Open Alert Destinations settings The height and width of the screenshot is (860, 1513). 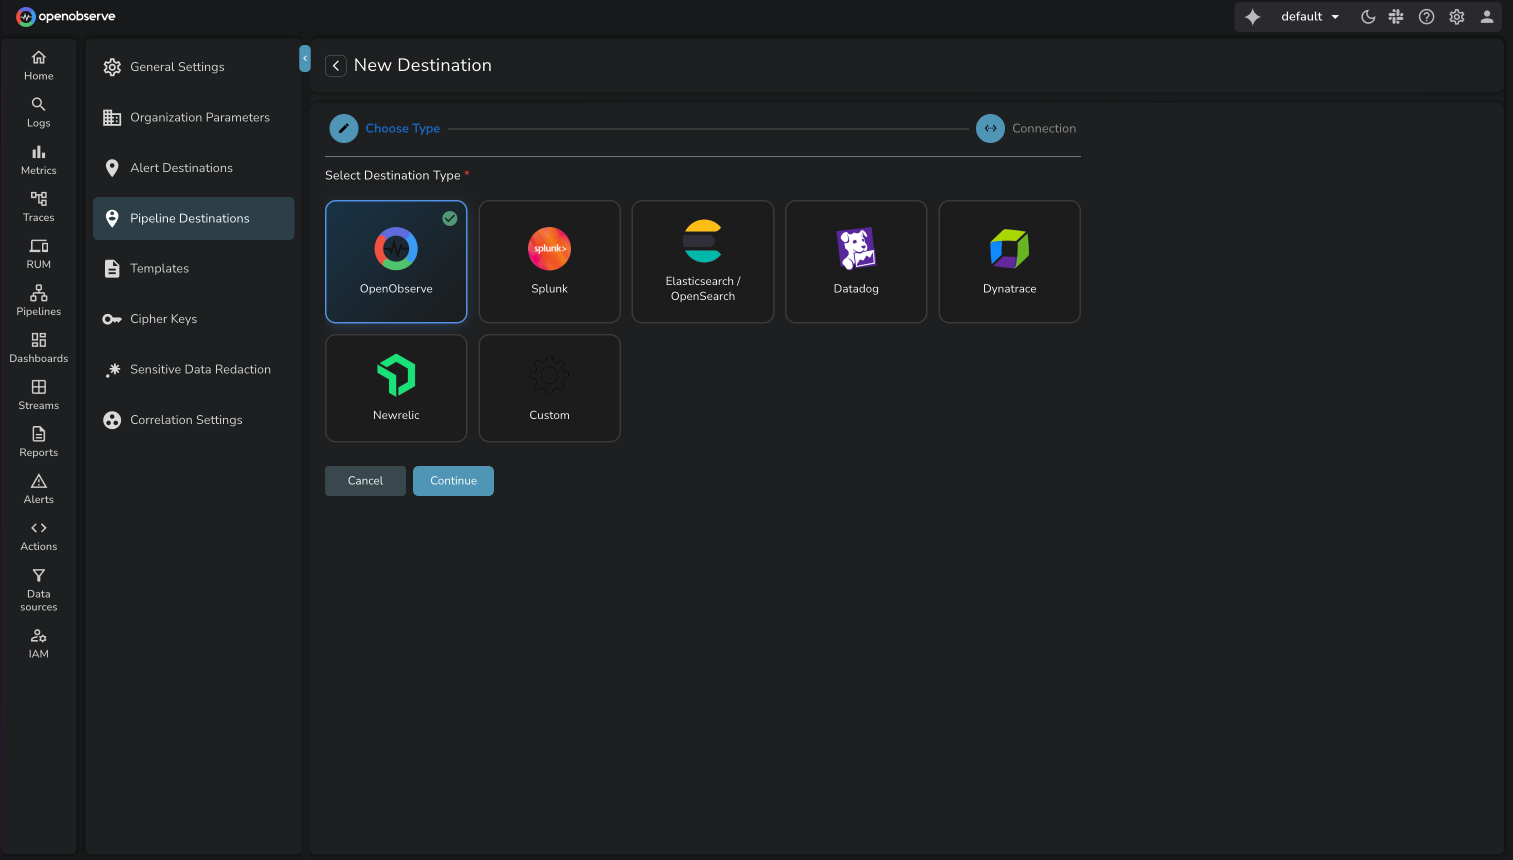tap(194, 168)
